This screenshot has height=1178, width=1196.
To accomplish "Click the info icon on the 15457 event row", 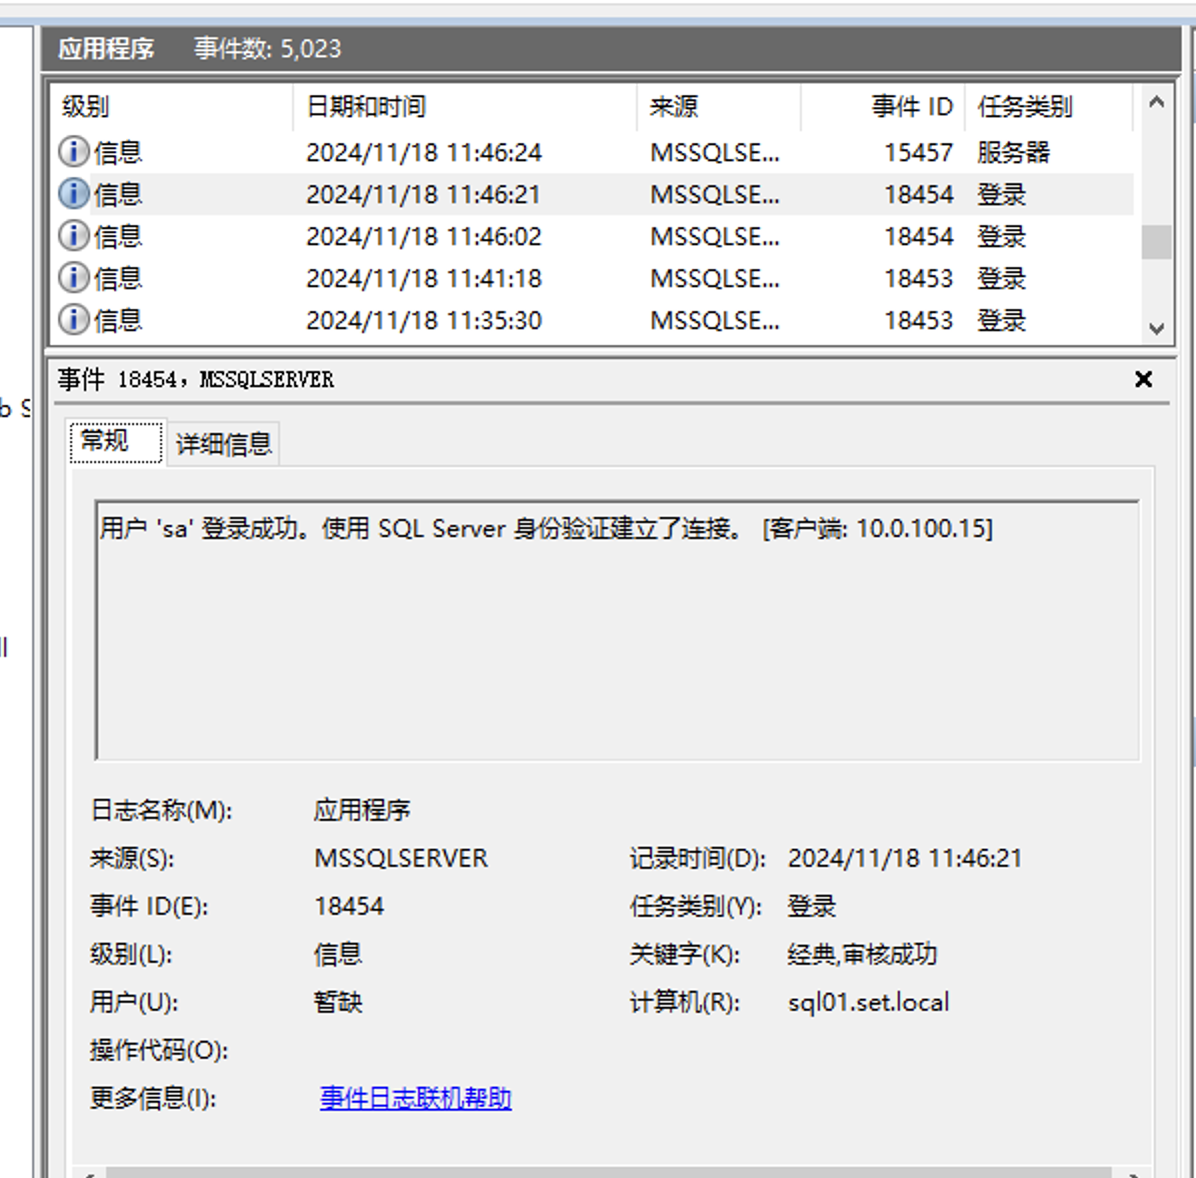I will 73,151.
